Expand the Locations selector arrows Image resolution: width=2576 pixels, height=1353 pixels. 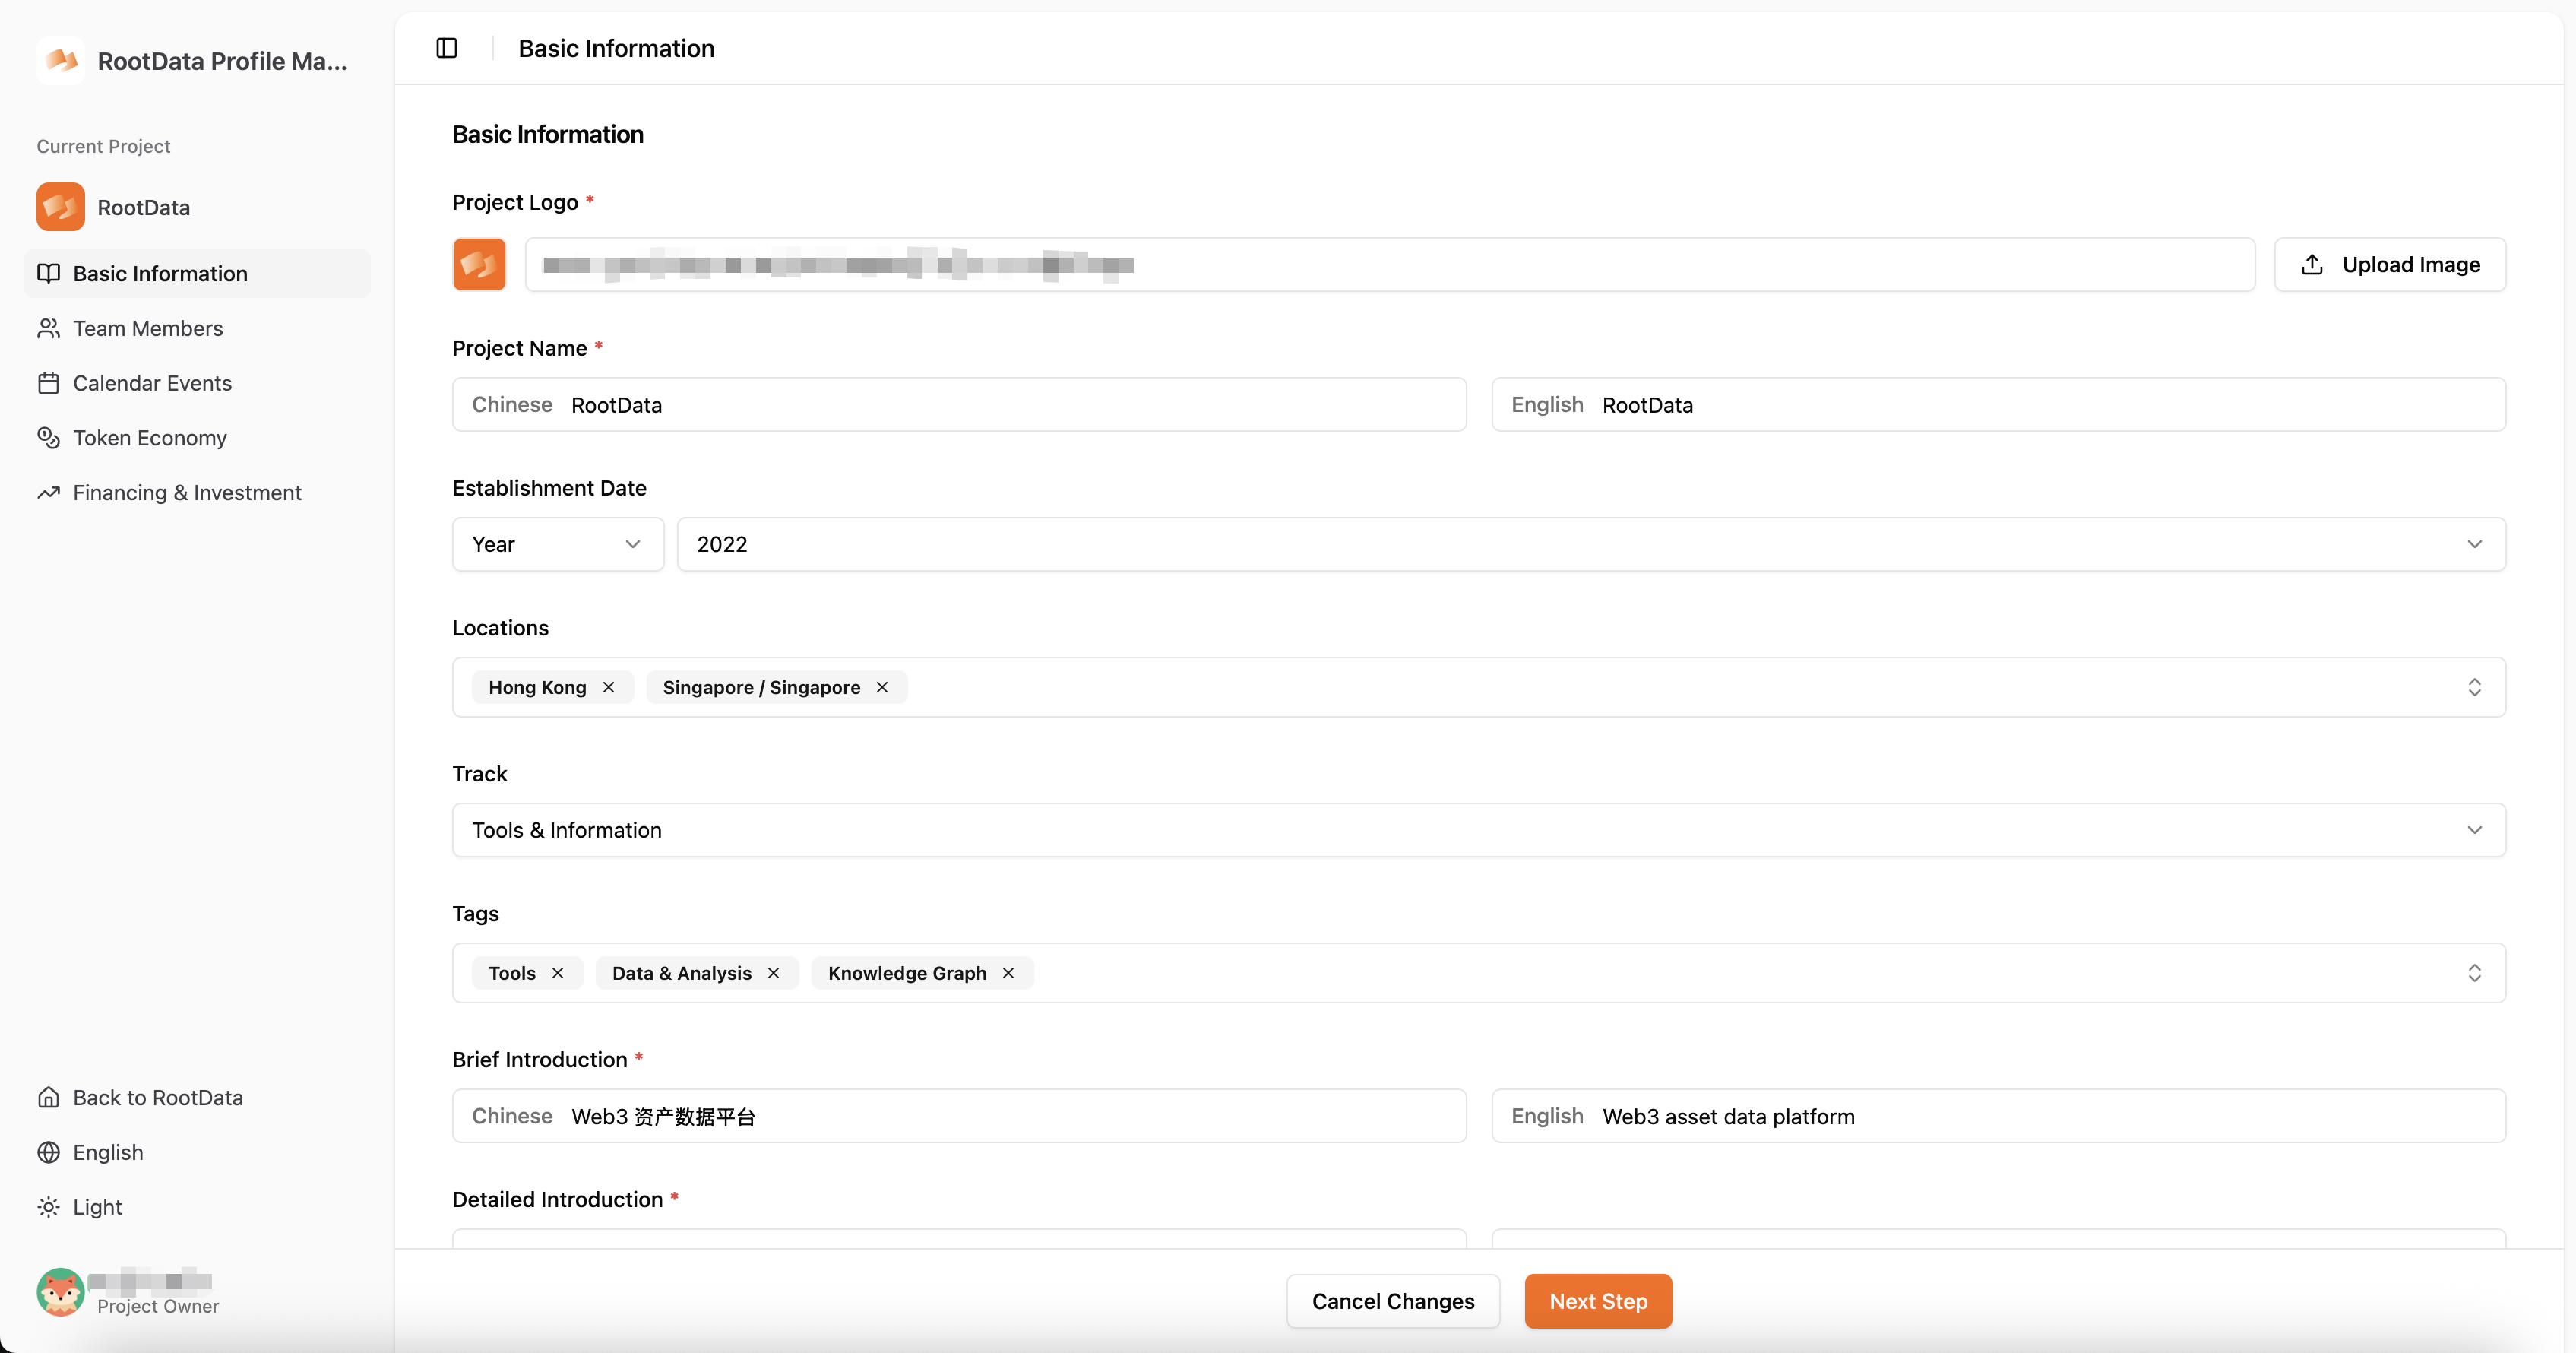tap(2474, 687)
